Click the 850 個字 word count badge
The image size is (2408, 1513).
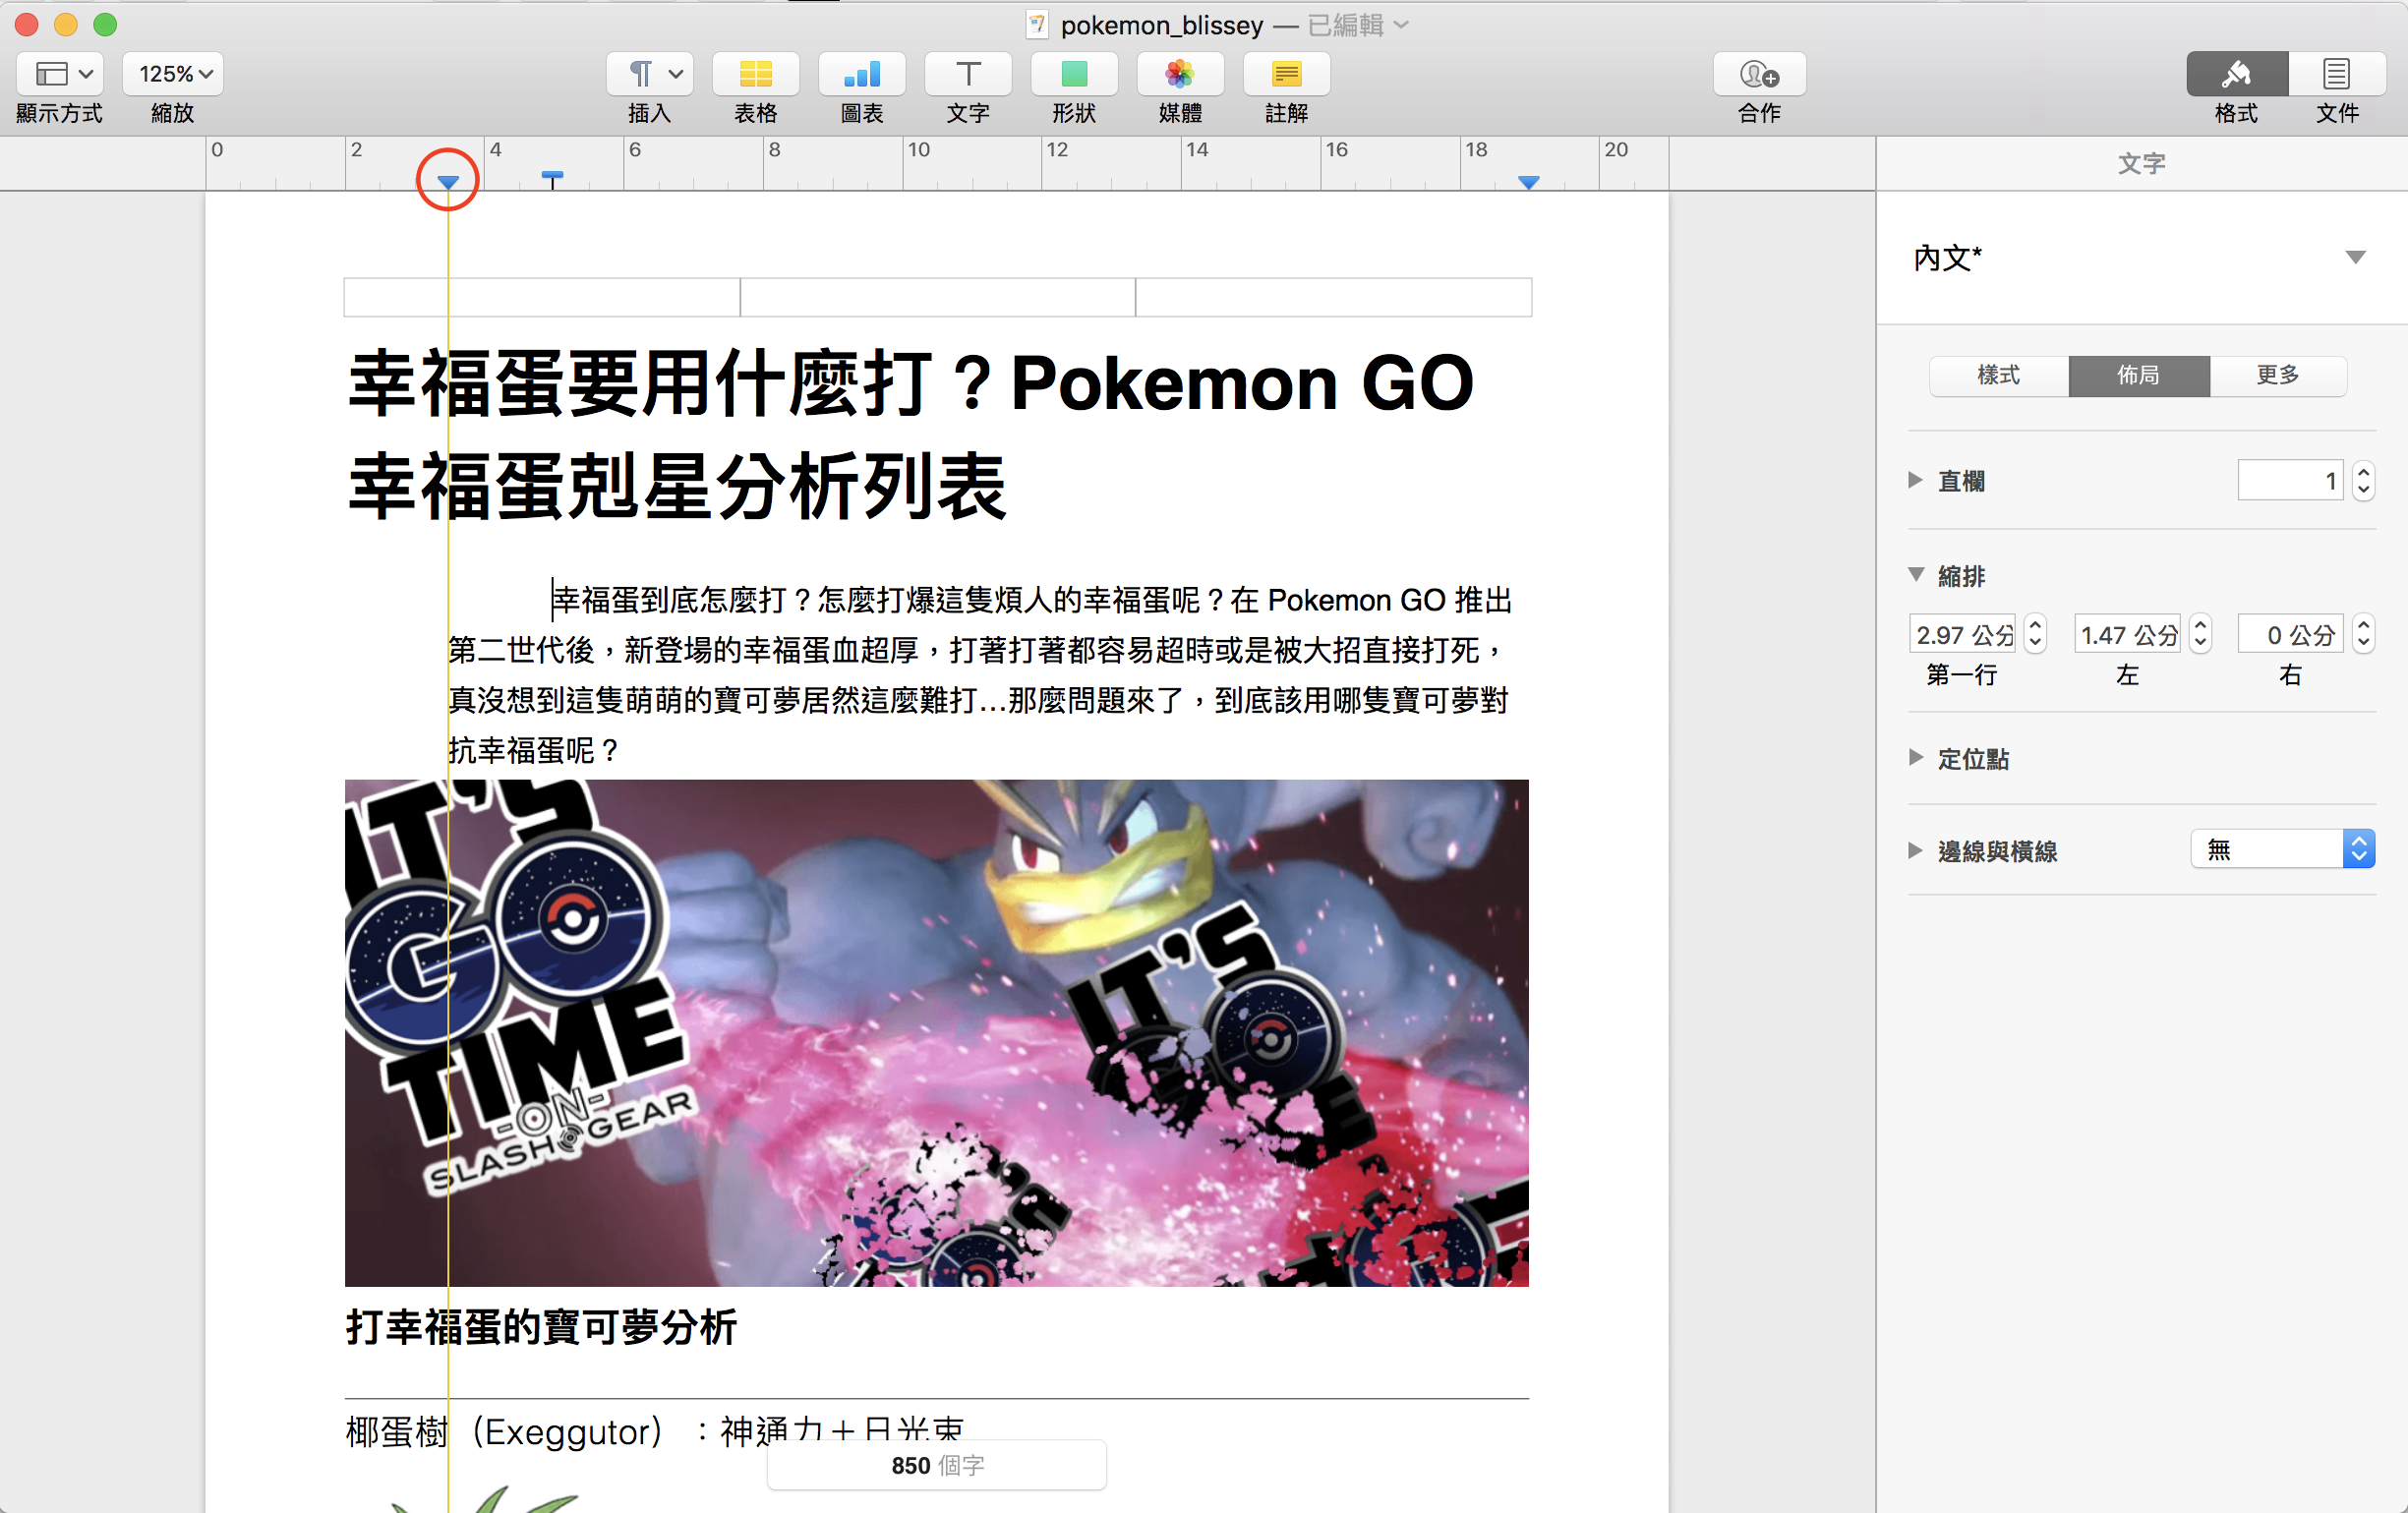tap(937, 1465)
